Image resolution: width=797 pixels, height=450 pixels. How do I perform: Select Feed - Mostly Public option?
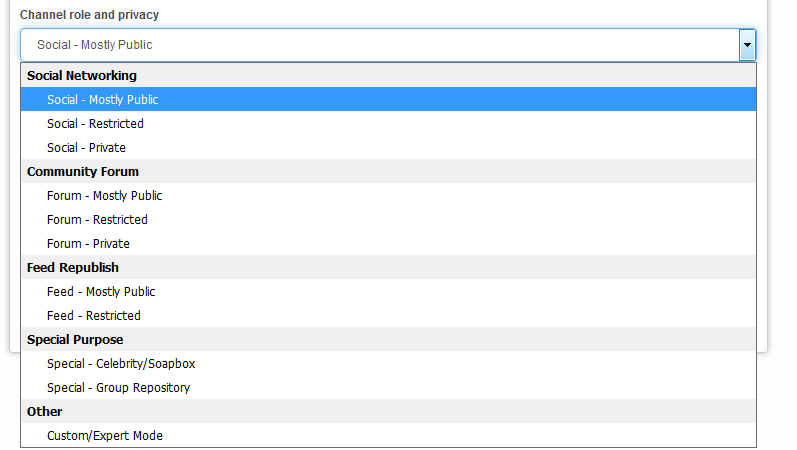[x=101, y=292]
